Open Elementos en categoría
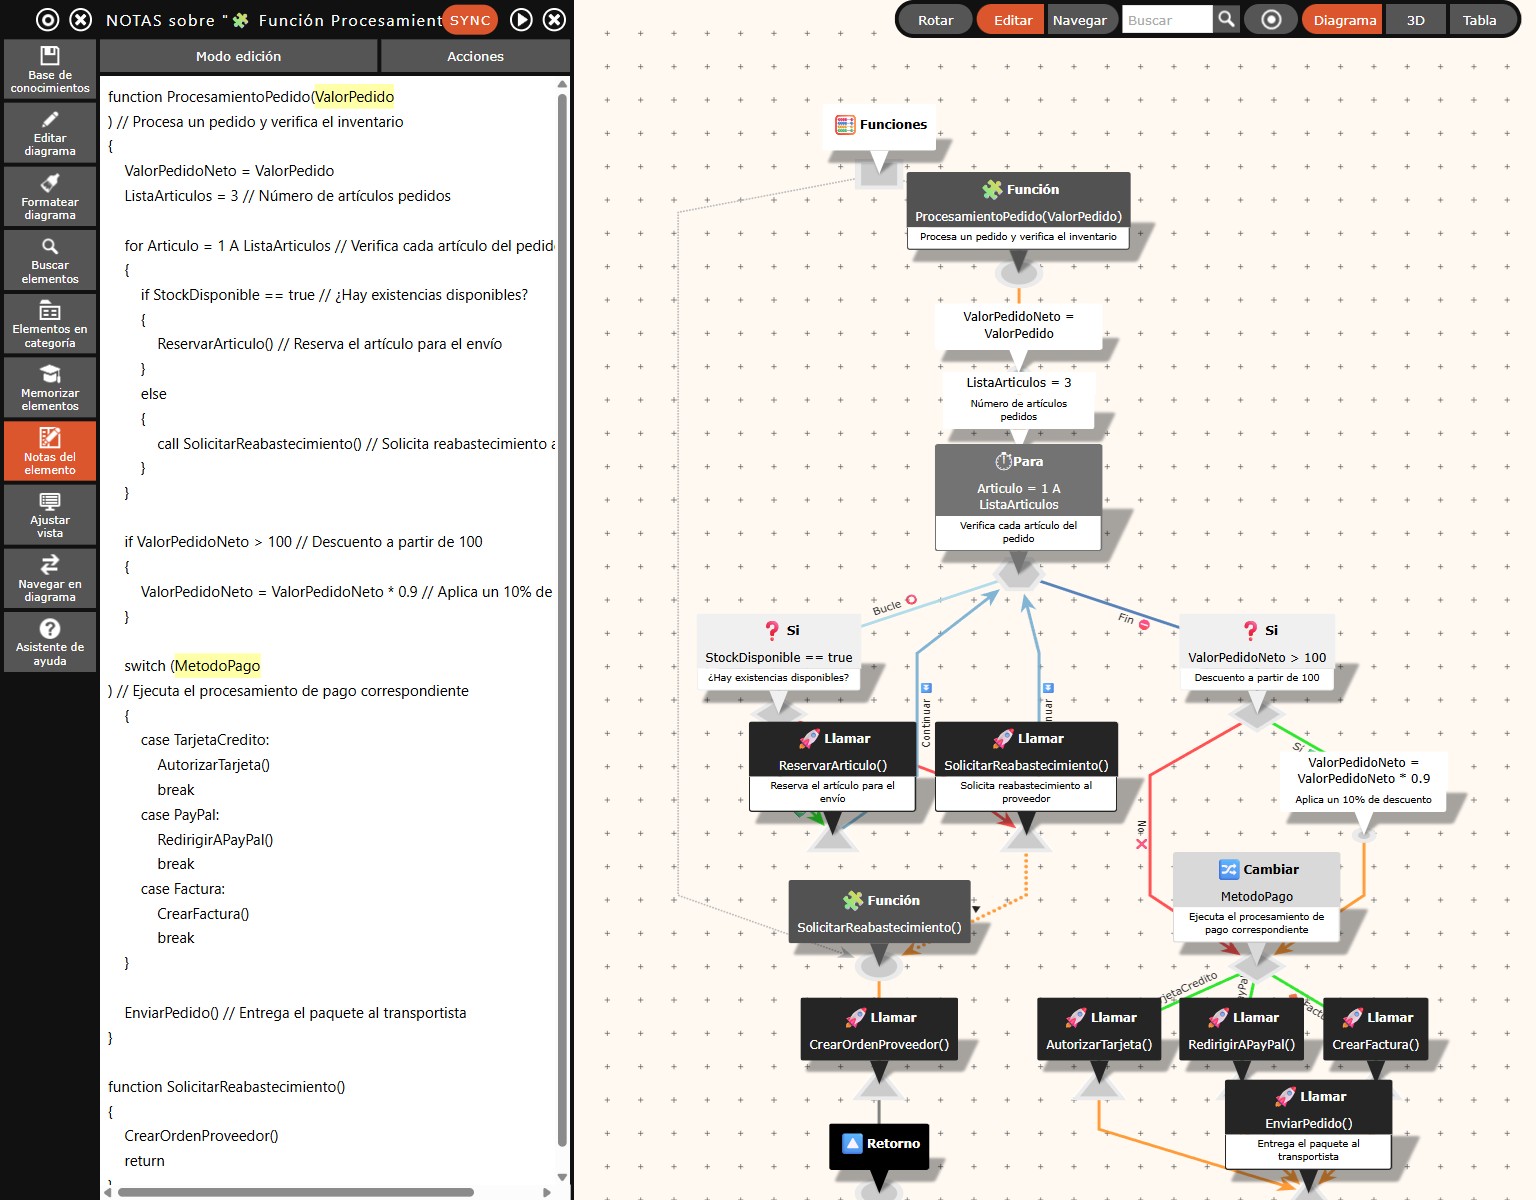 pos(50,323)
